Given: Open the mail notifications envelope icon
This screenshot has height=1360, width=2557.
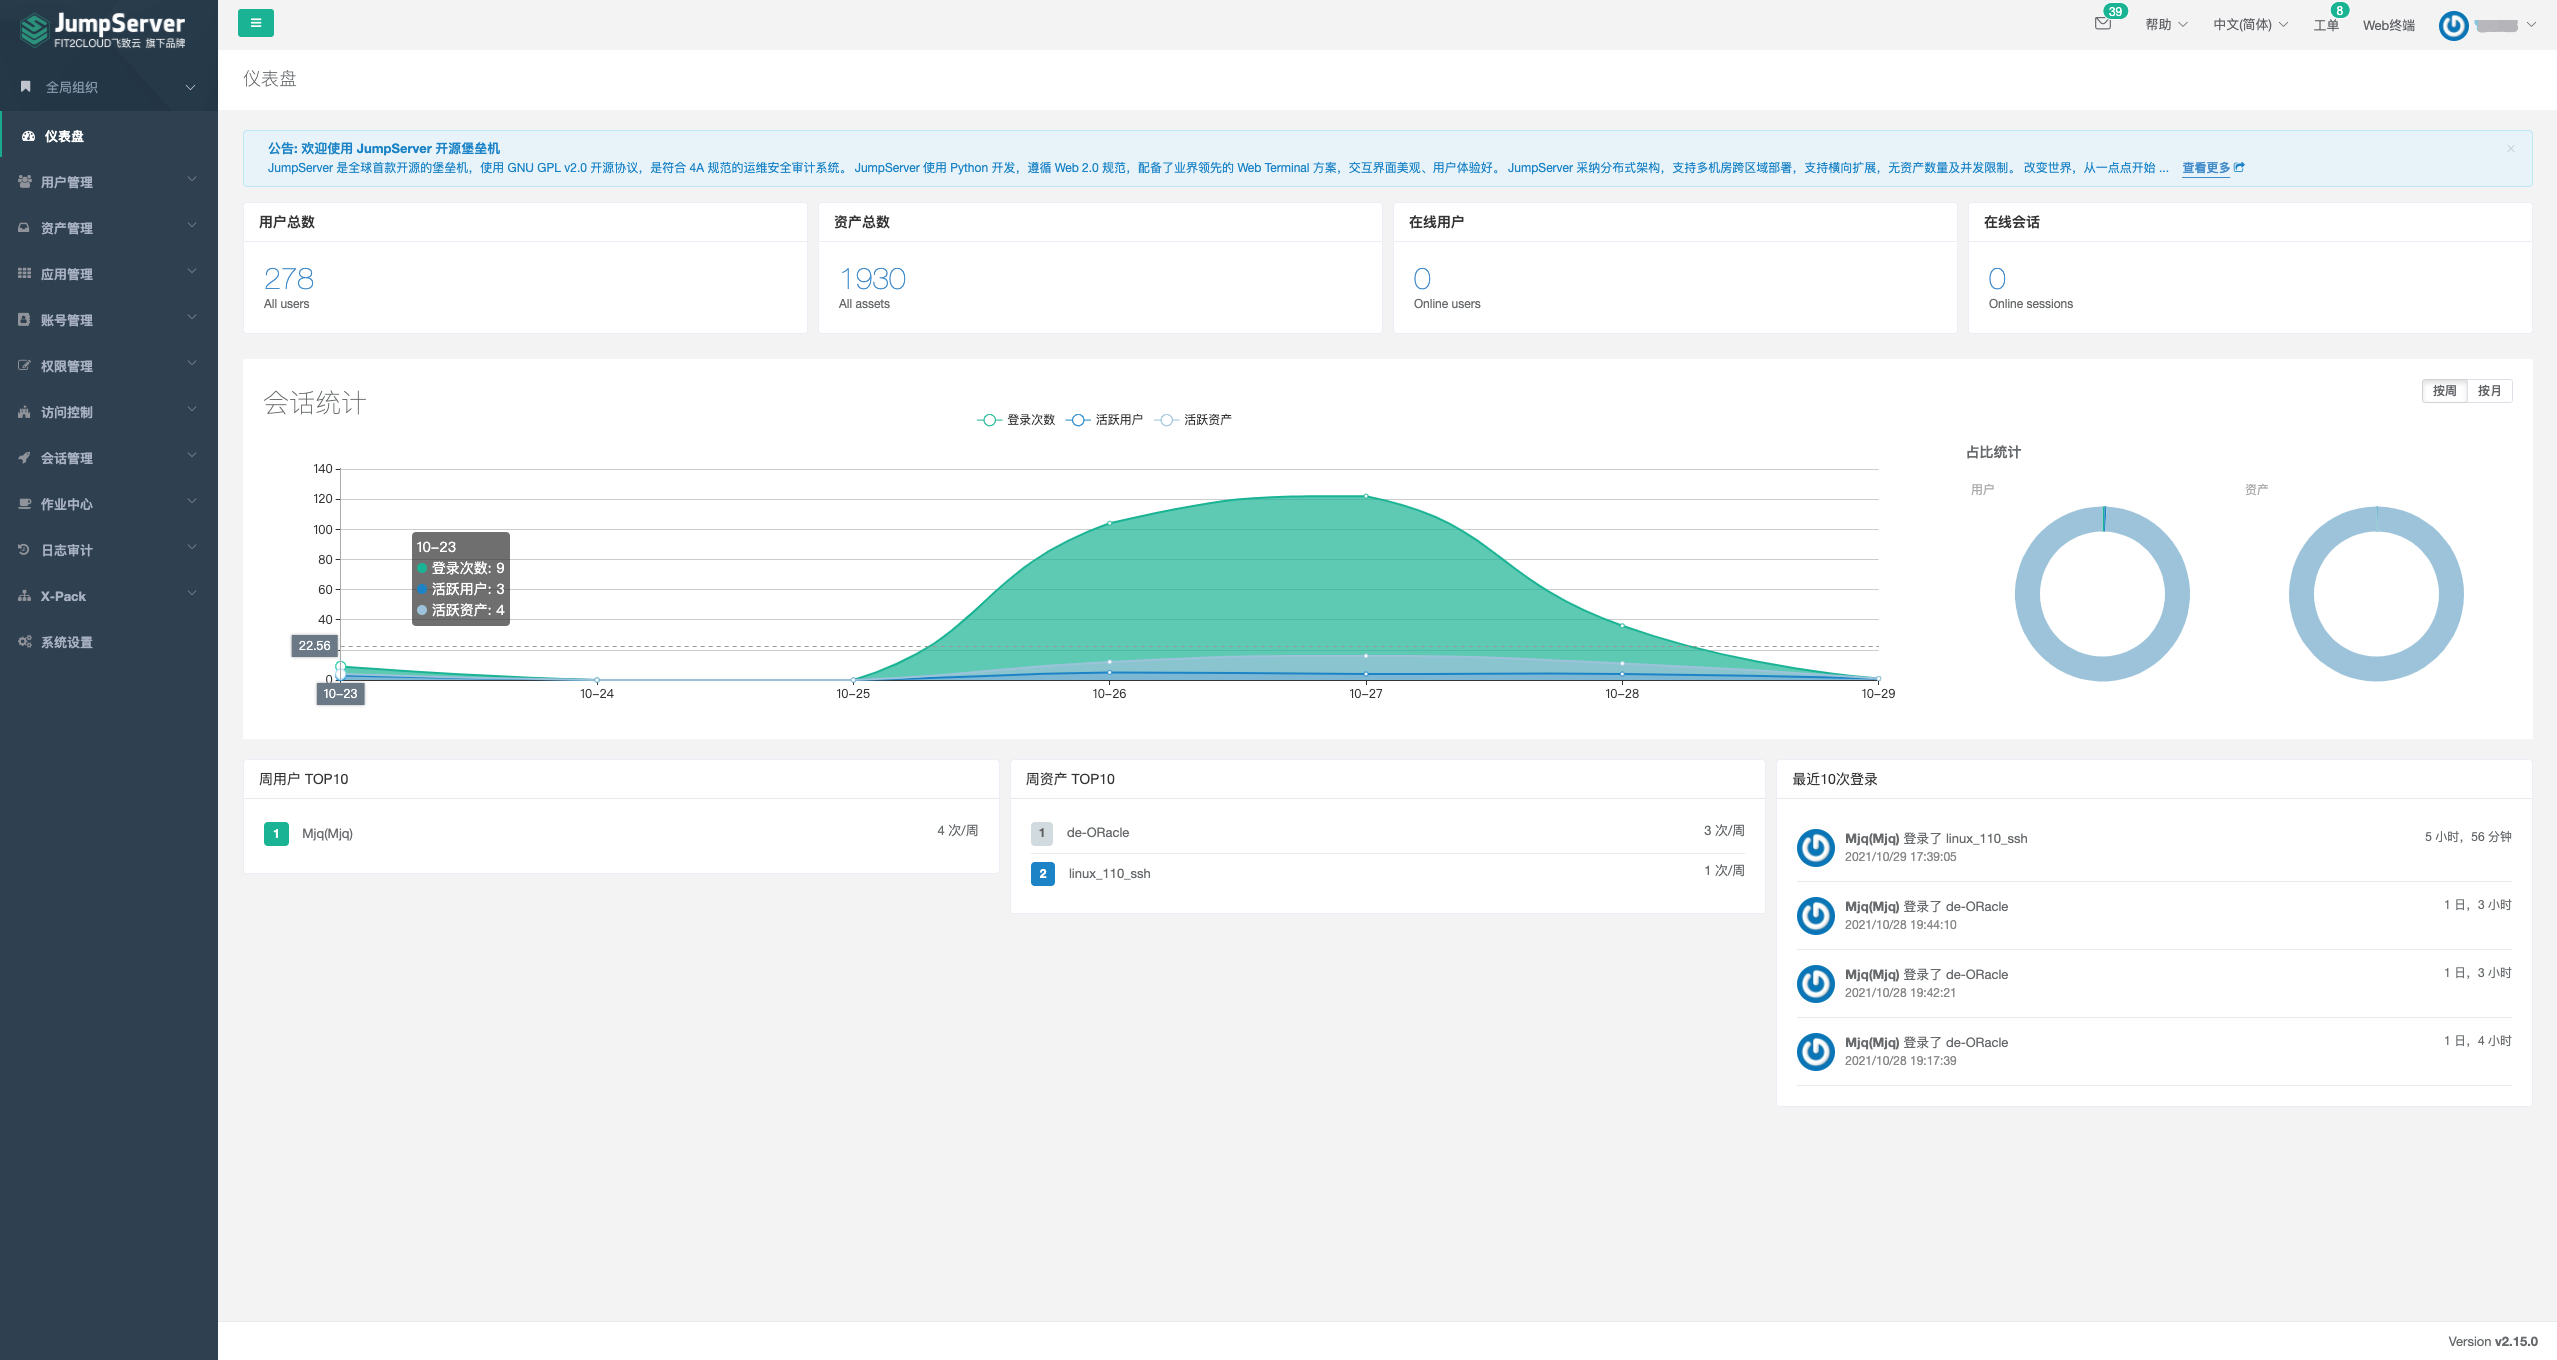Looking at the screenshot, I should [2102, 24].
